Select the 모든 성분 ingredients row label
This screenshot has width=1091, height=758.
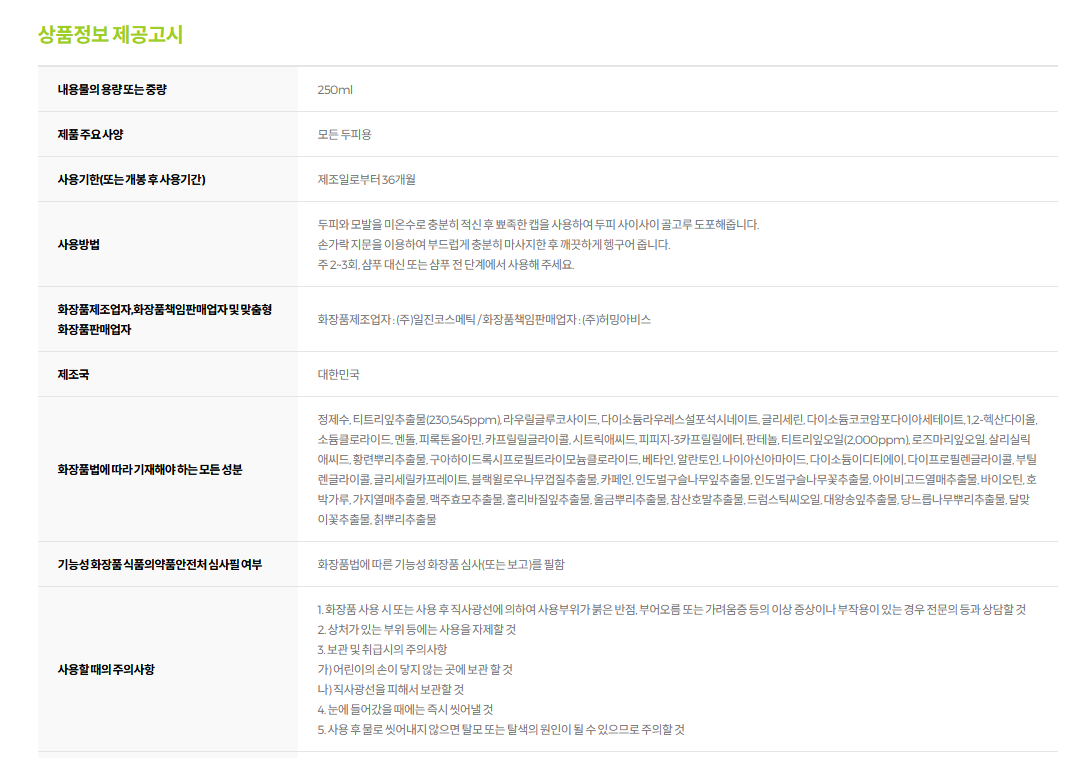(x=150, y=469)
